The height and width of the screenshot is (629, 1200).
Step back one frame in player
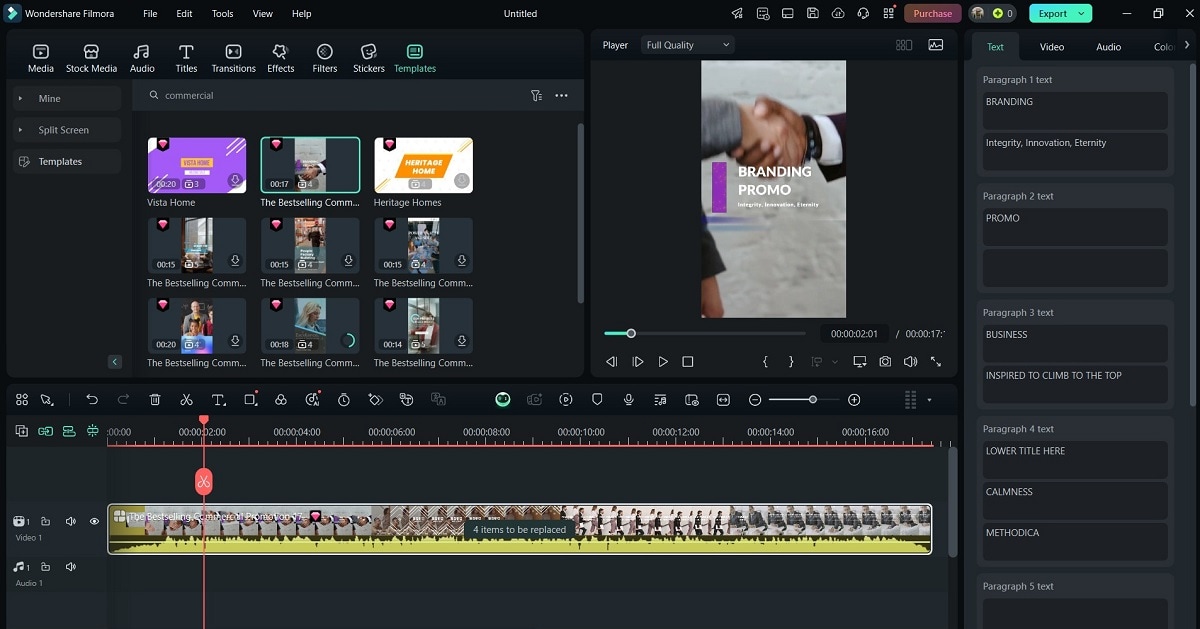(612, 362)
